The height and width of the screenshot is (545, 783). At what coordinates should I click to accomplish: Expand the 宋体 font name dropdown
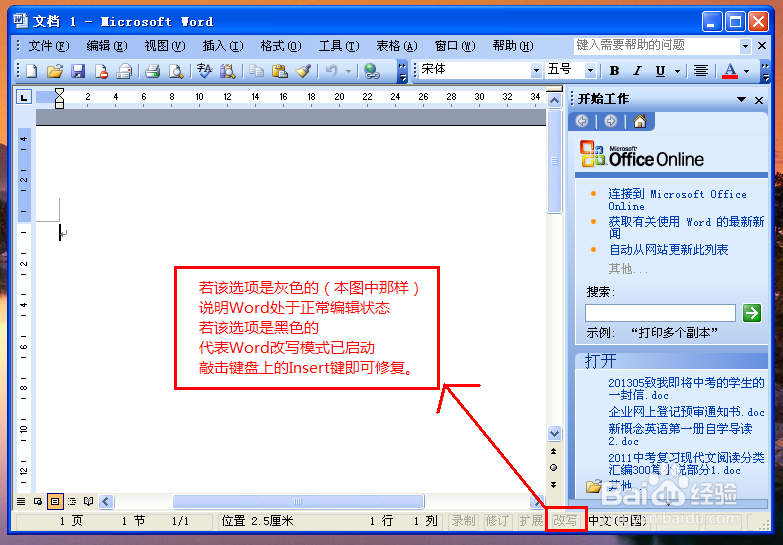pos(536,71)
